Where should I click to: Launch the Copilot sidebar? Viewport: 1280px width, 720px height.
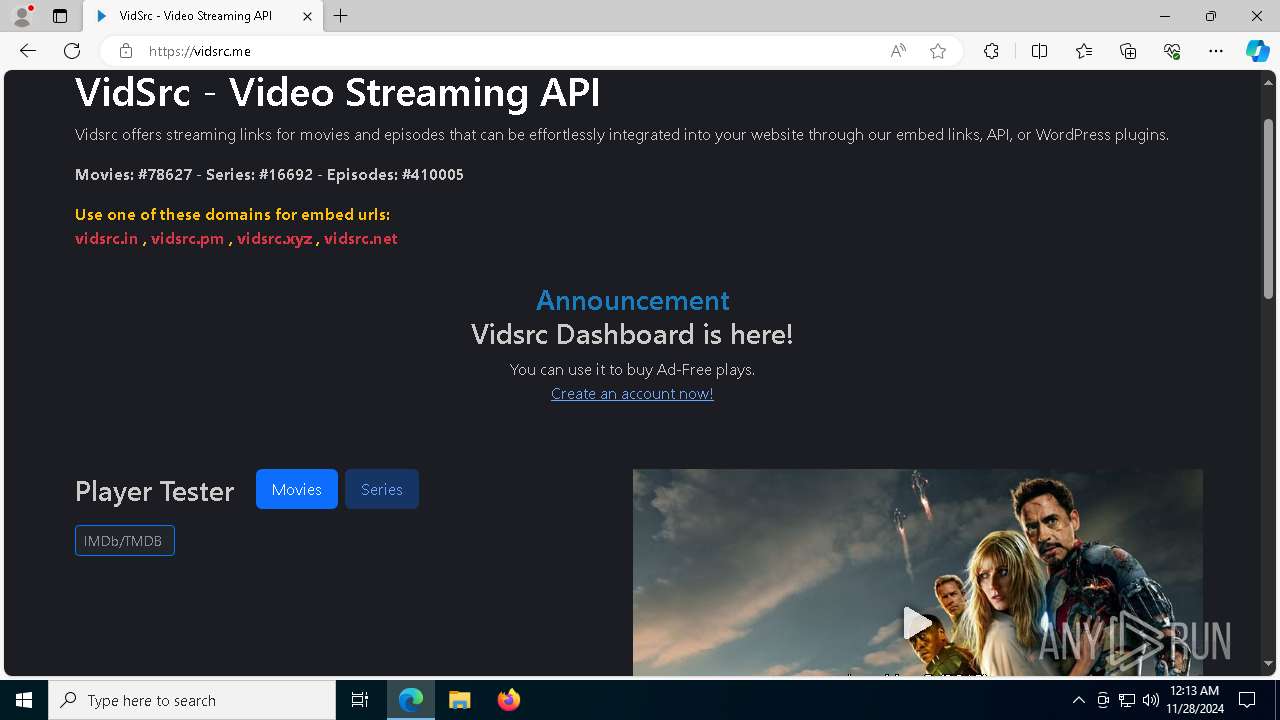coord(1257,51)
